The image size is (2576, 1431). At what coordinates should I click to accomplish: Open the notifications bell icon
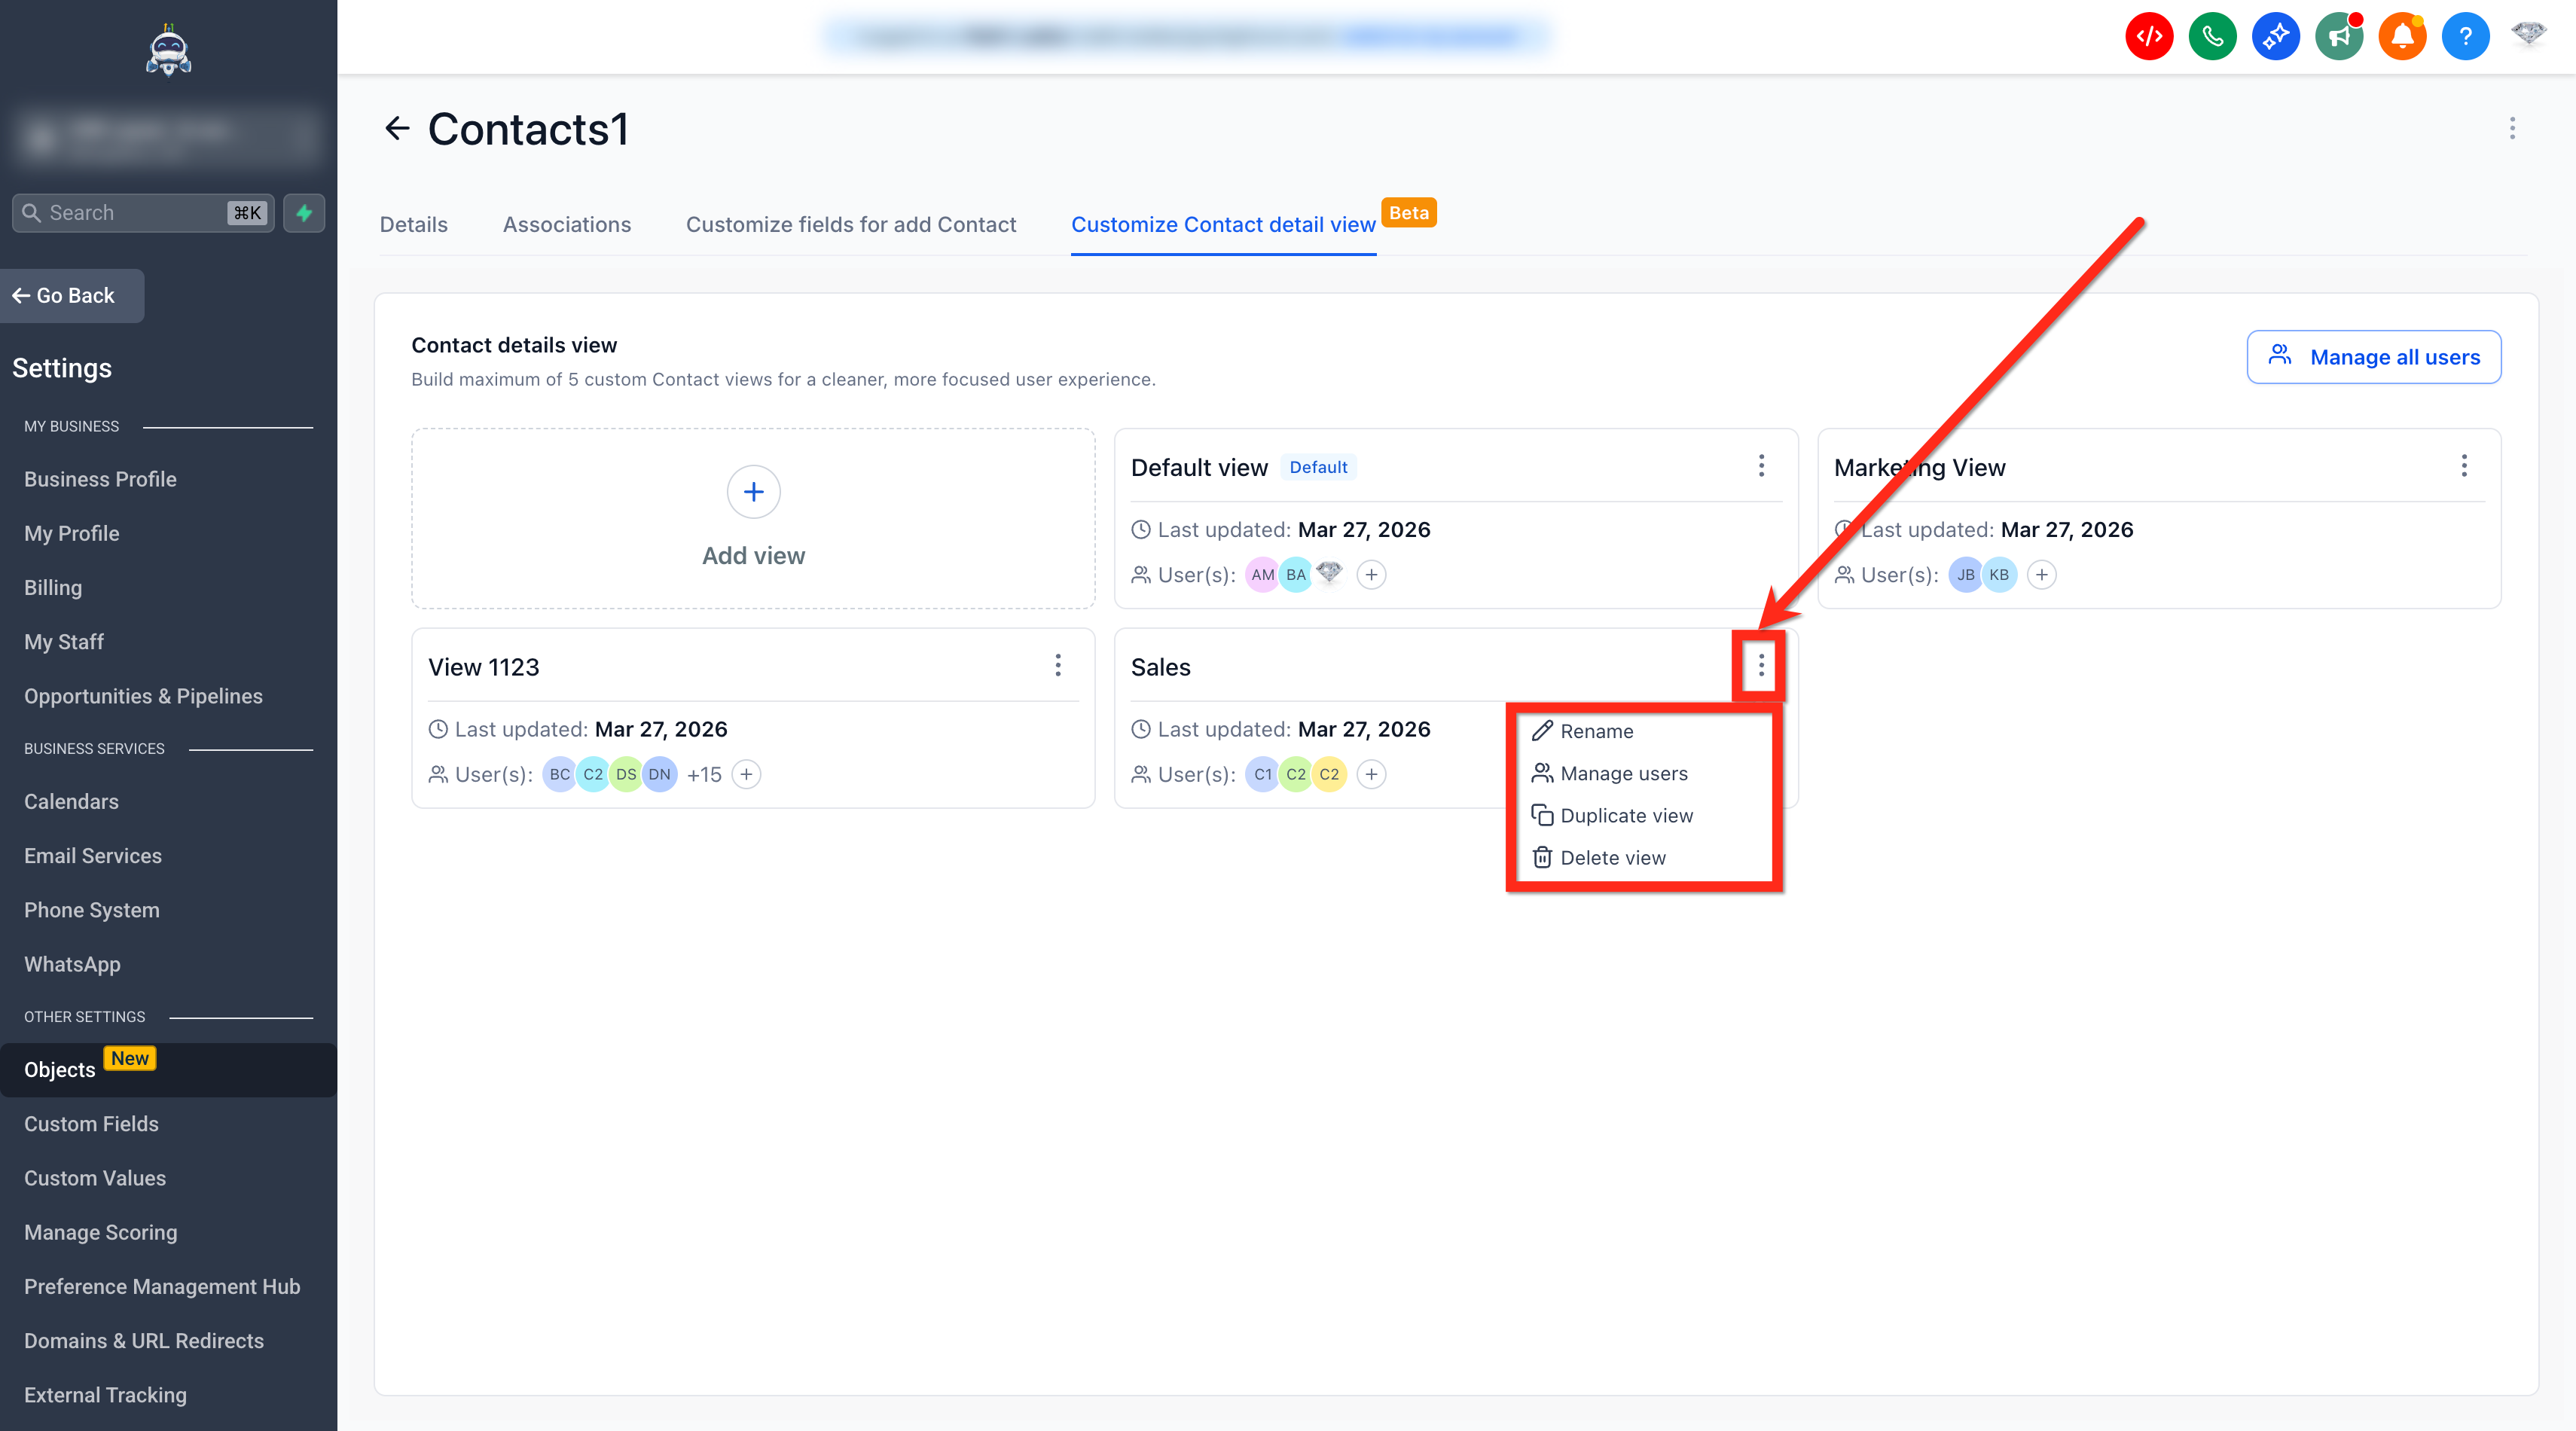(2401, 37)
